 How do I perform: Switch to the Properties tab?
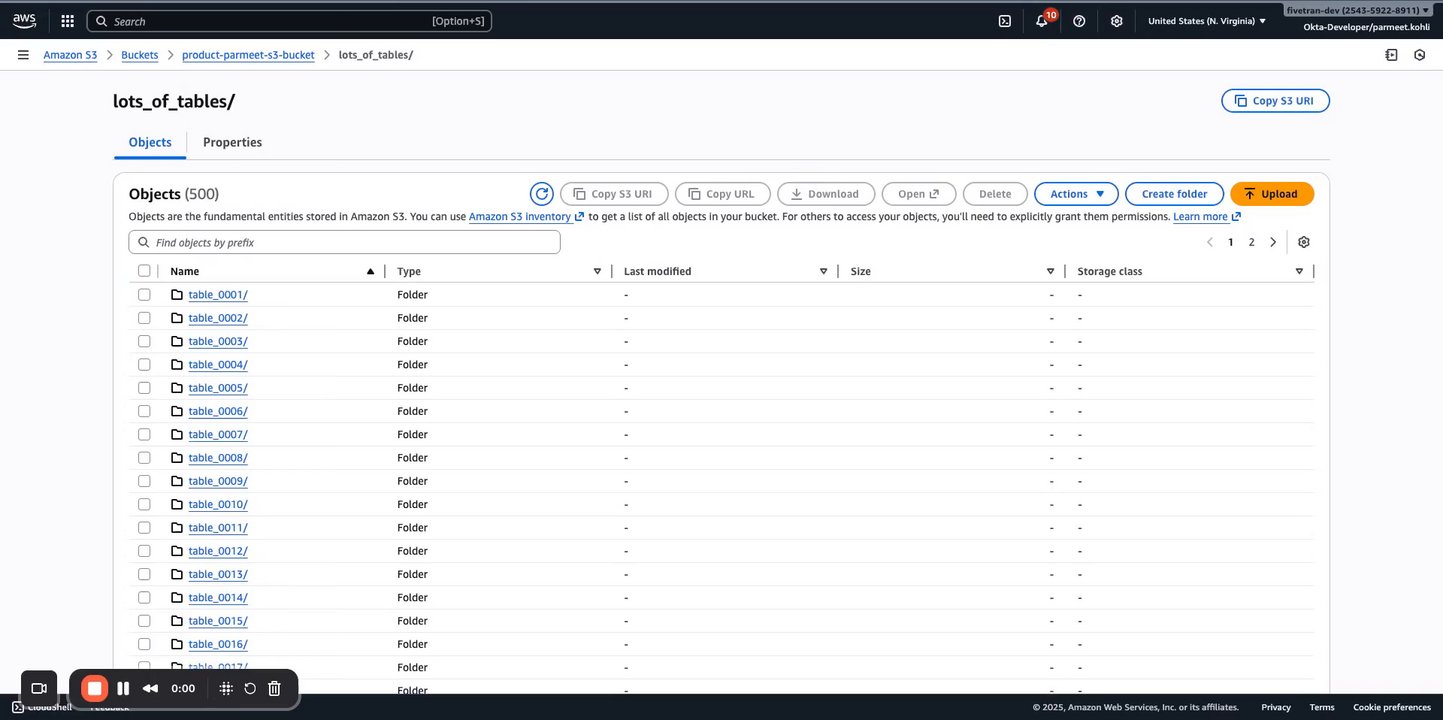pos(232,142)
